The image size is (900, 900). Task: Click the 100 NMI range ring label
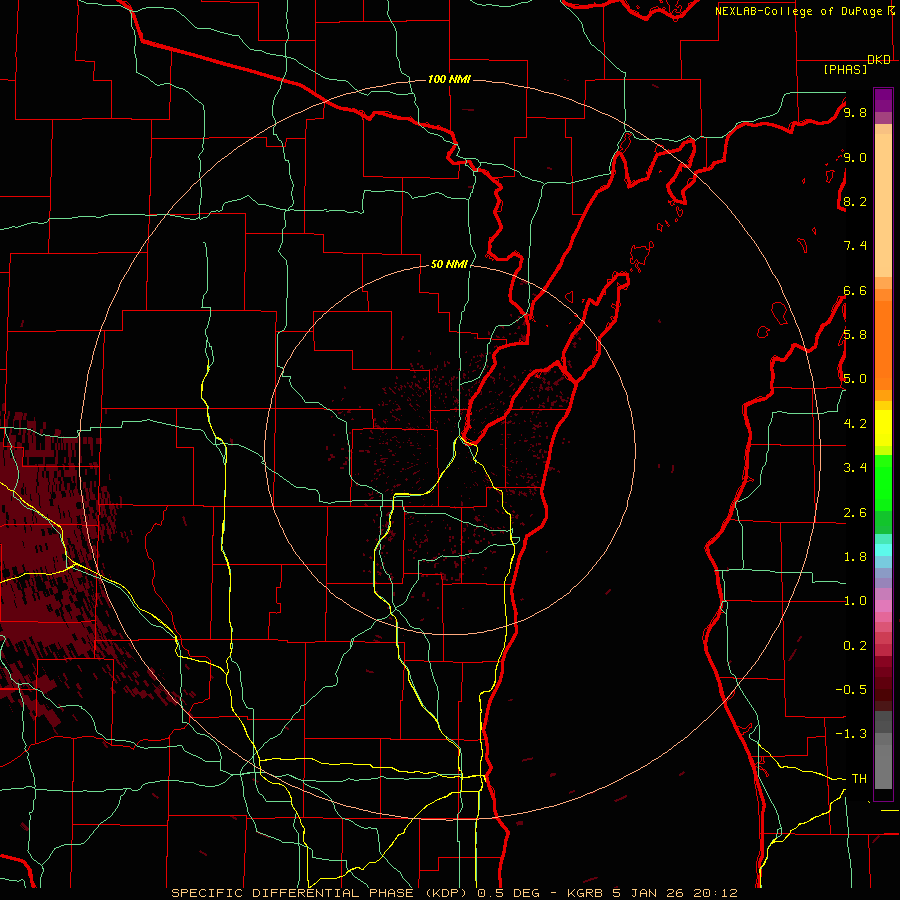(x=449, y=79)
